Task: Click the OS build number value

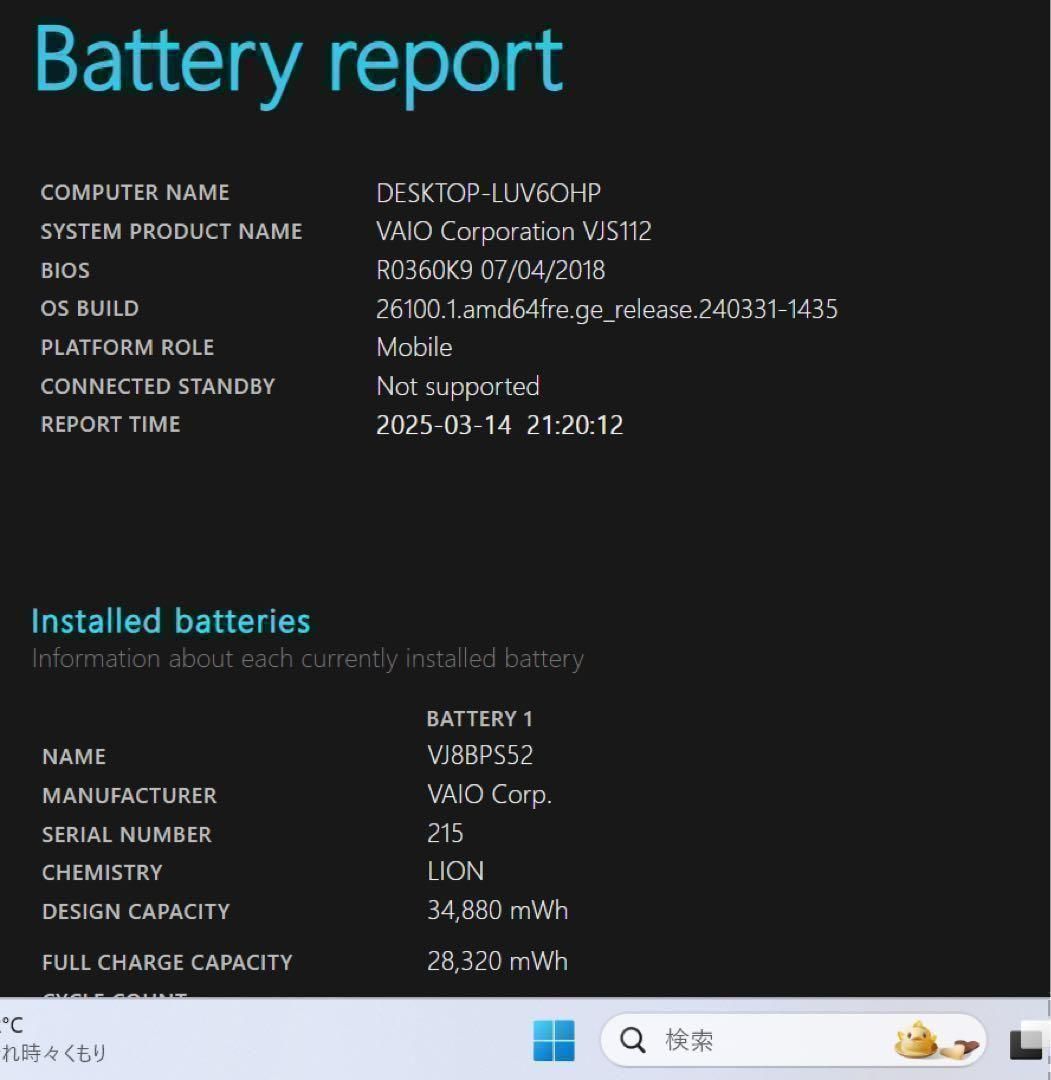Action: 606,309
